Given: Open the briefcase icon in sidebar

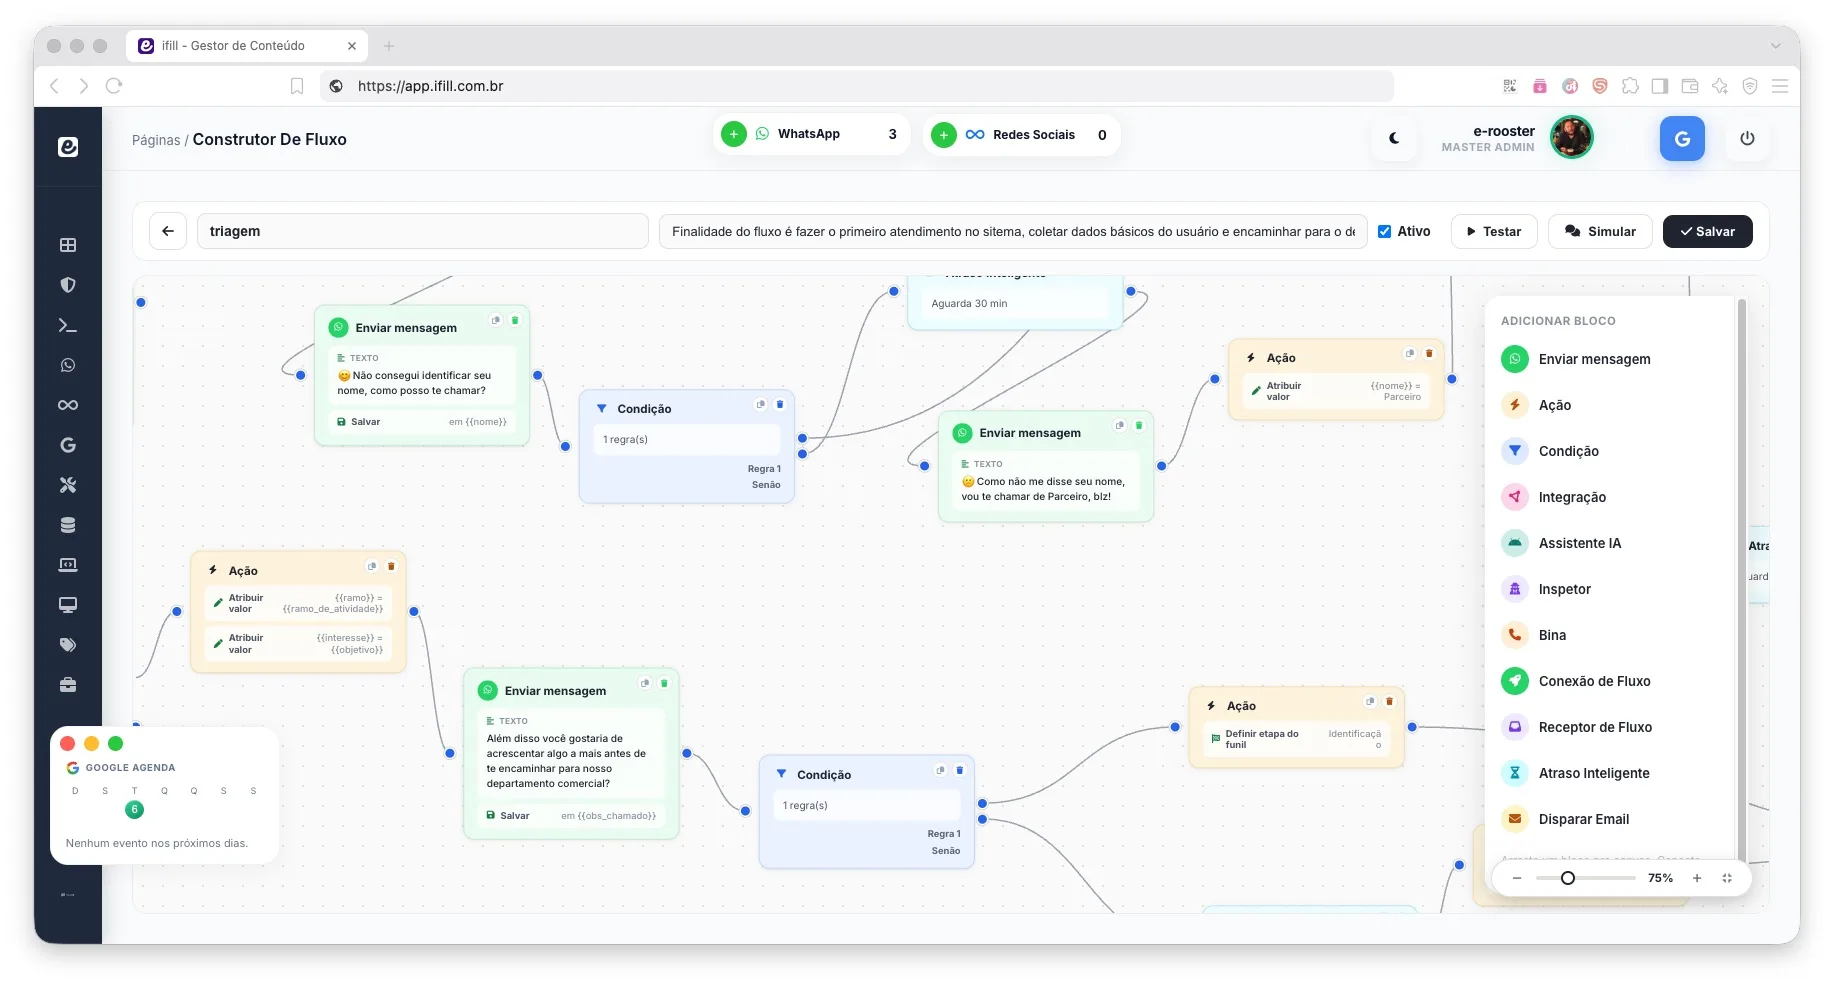Looking at the screenshot, I should 68,685.
